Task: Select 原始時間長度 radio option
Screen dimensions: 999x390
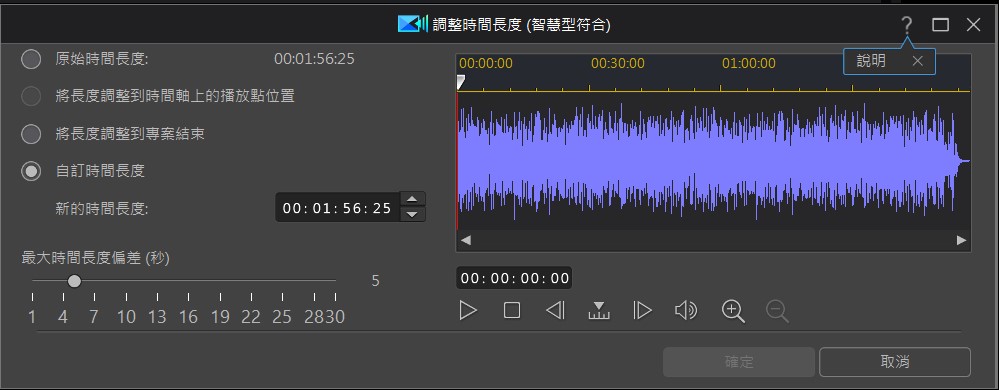Action: (x=31, y=59)
